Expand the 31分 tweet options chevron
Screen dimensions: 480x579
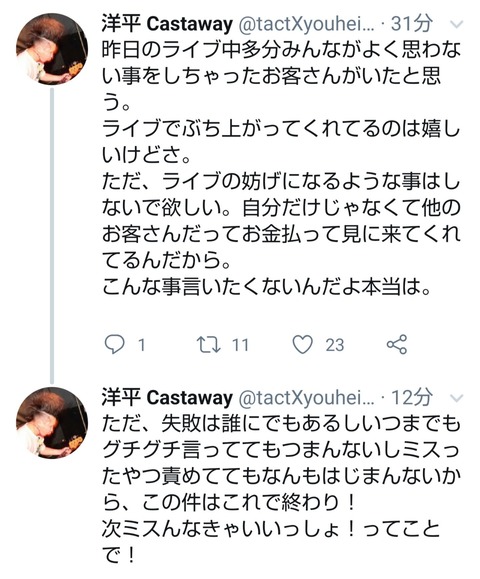click(x=457, y=25)
